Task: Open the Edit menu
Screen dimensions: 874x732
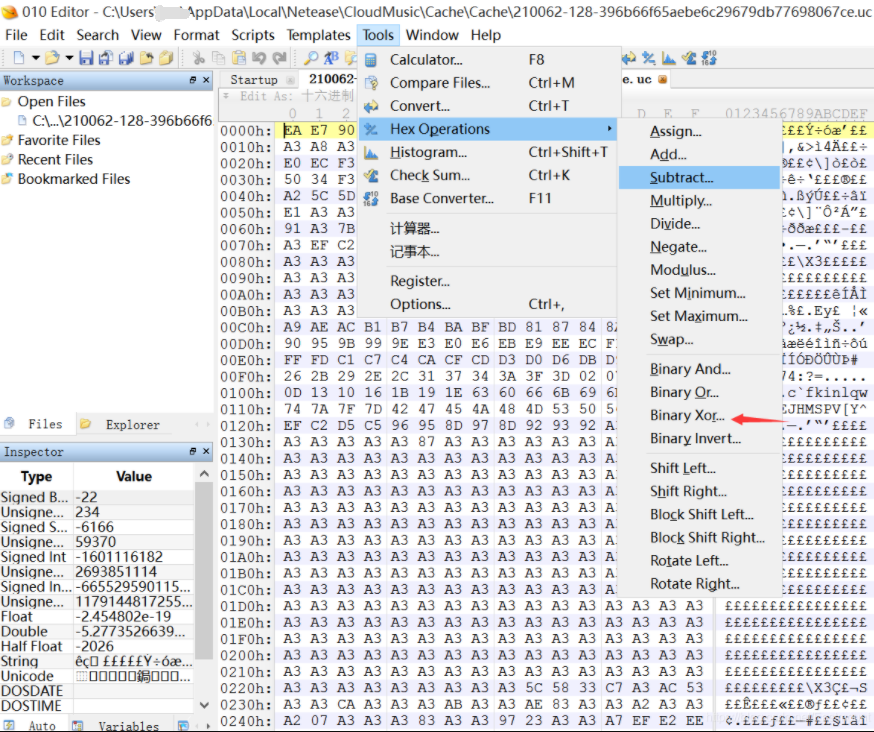Action: pyautogui.click(x=52, y=35)
